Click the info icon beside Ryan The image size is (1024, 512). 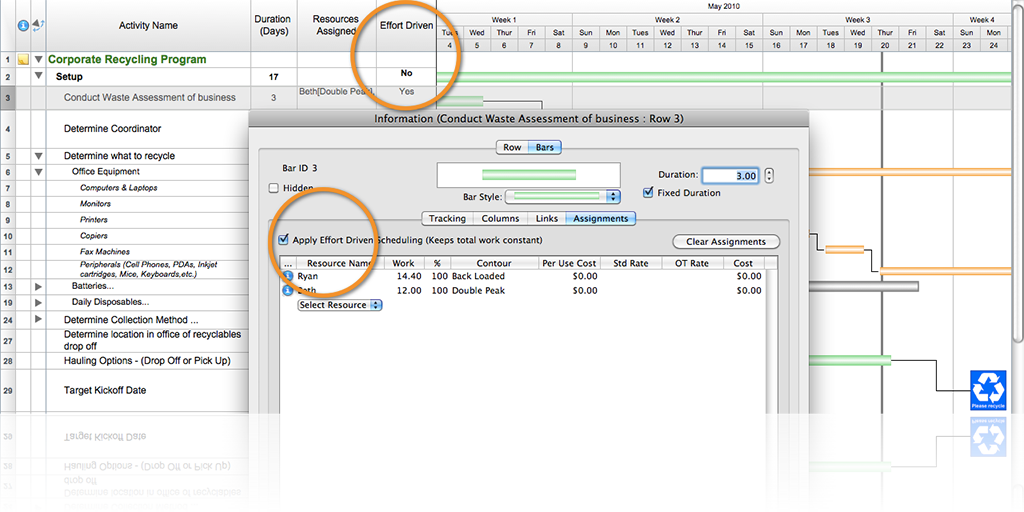click(x=288, y=276)
